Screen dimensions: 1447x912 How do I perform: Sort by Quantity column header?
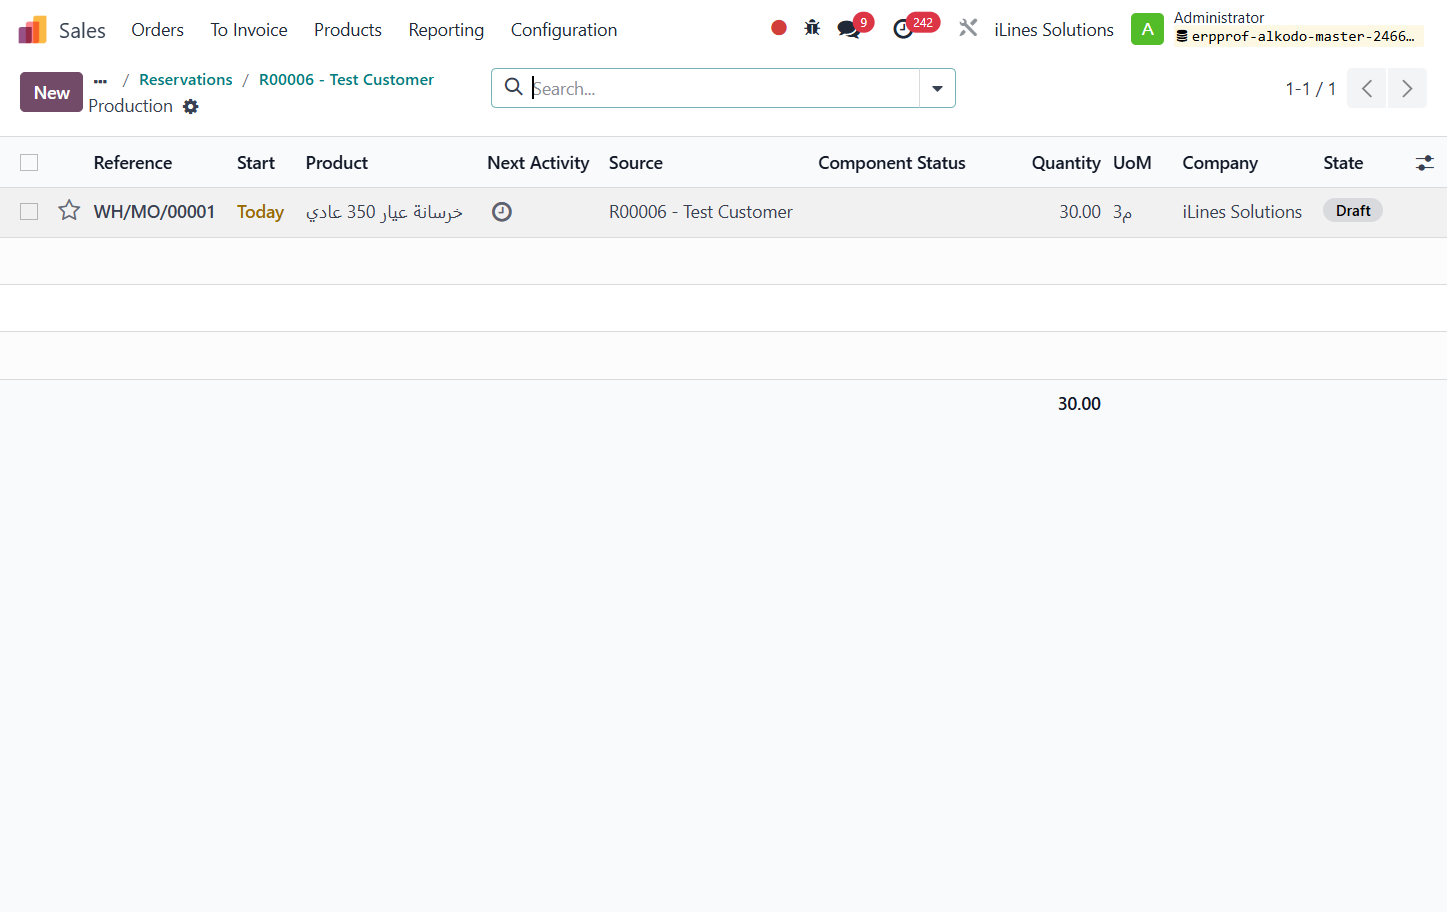click(x=1066, y=163)
